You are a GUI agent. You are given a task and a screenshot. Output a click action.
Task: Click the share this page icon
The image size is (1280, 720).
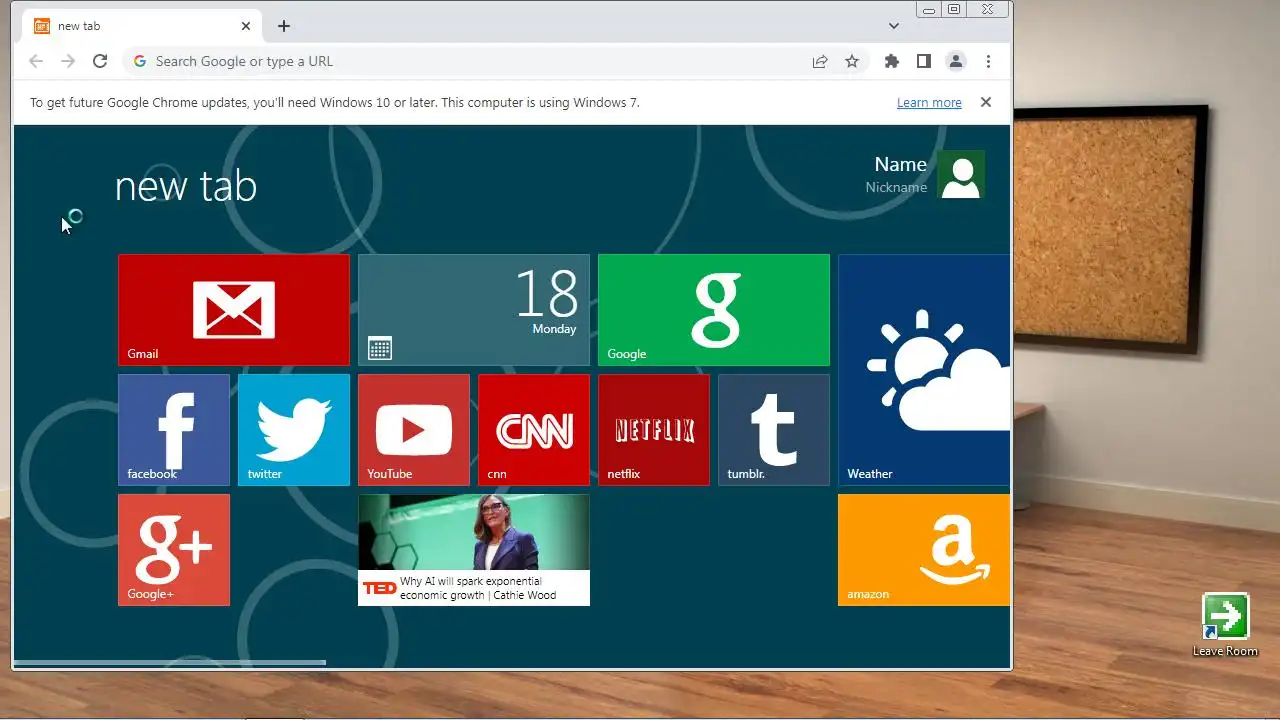(x=820, y=61)
